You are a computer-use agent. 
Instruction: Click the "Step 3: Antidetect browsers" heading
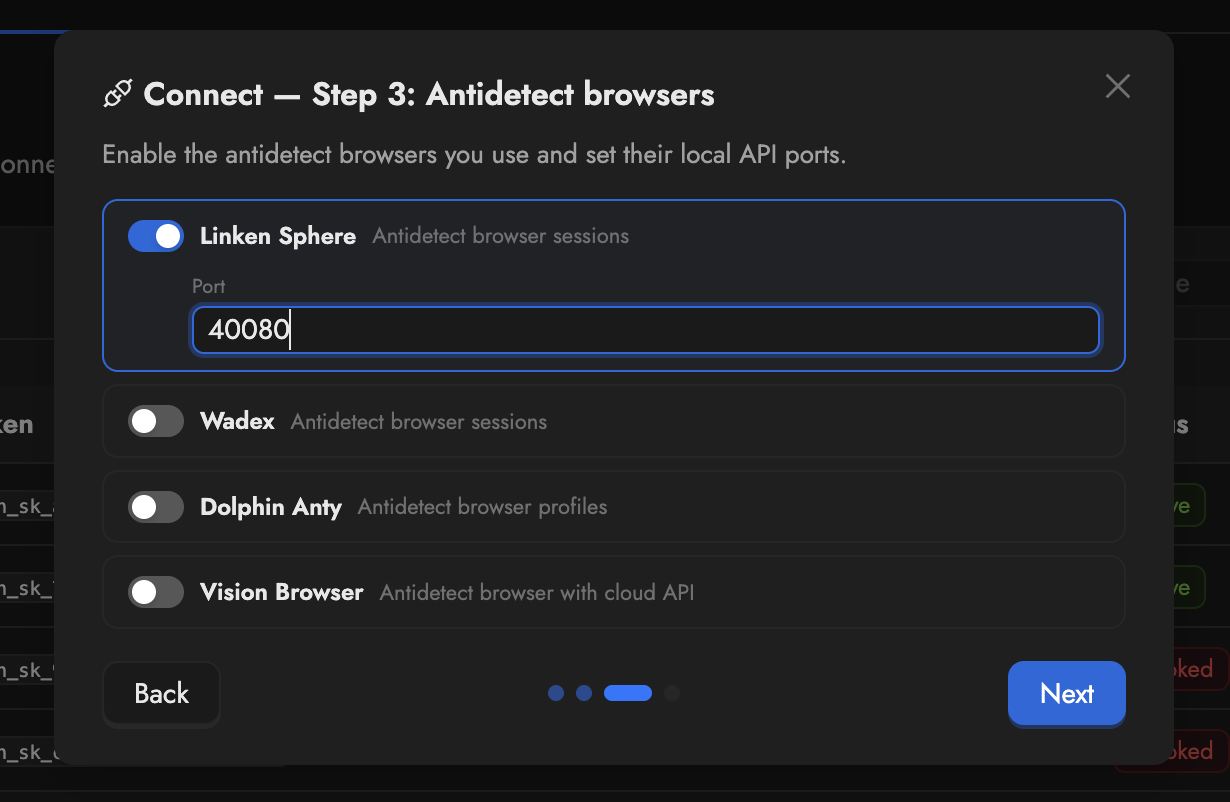point(513,95)
